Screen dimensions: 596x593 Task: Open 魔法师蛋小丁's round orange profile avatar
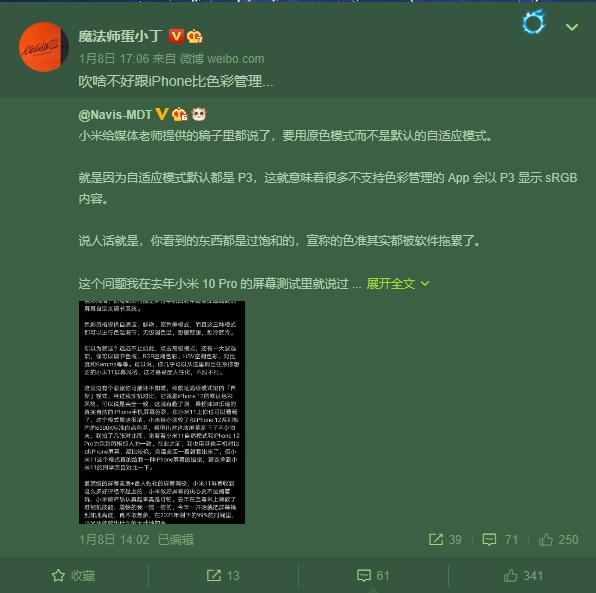pyautogui.click(x=43, y=47)
